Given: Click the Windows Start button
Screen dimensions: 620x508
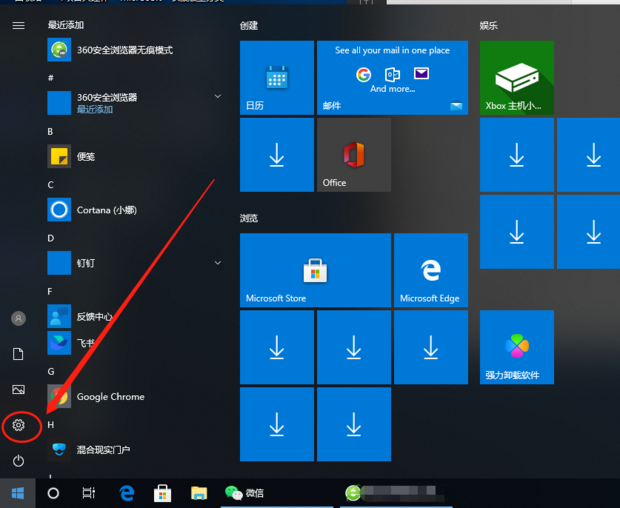Looking at the screenshot, I should (x=18, y=493).
